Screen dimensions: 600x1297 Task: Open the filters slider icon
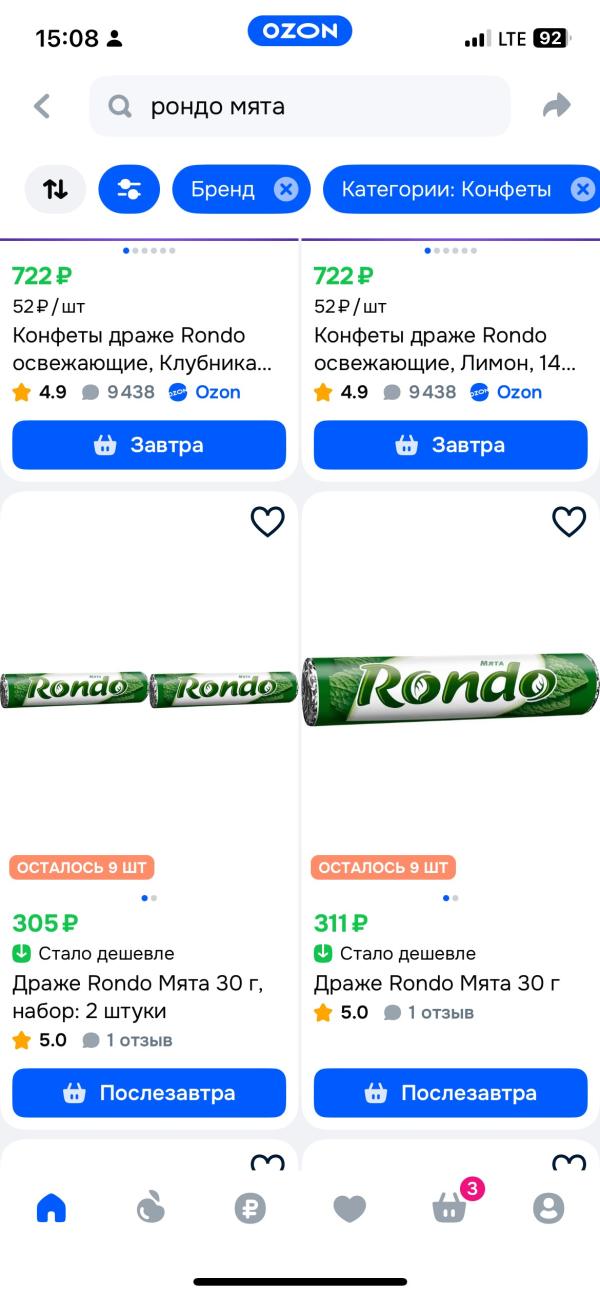(129, 189)
